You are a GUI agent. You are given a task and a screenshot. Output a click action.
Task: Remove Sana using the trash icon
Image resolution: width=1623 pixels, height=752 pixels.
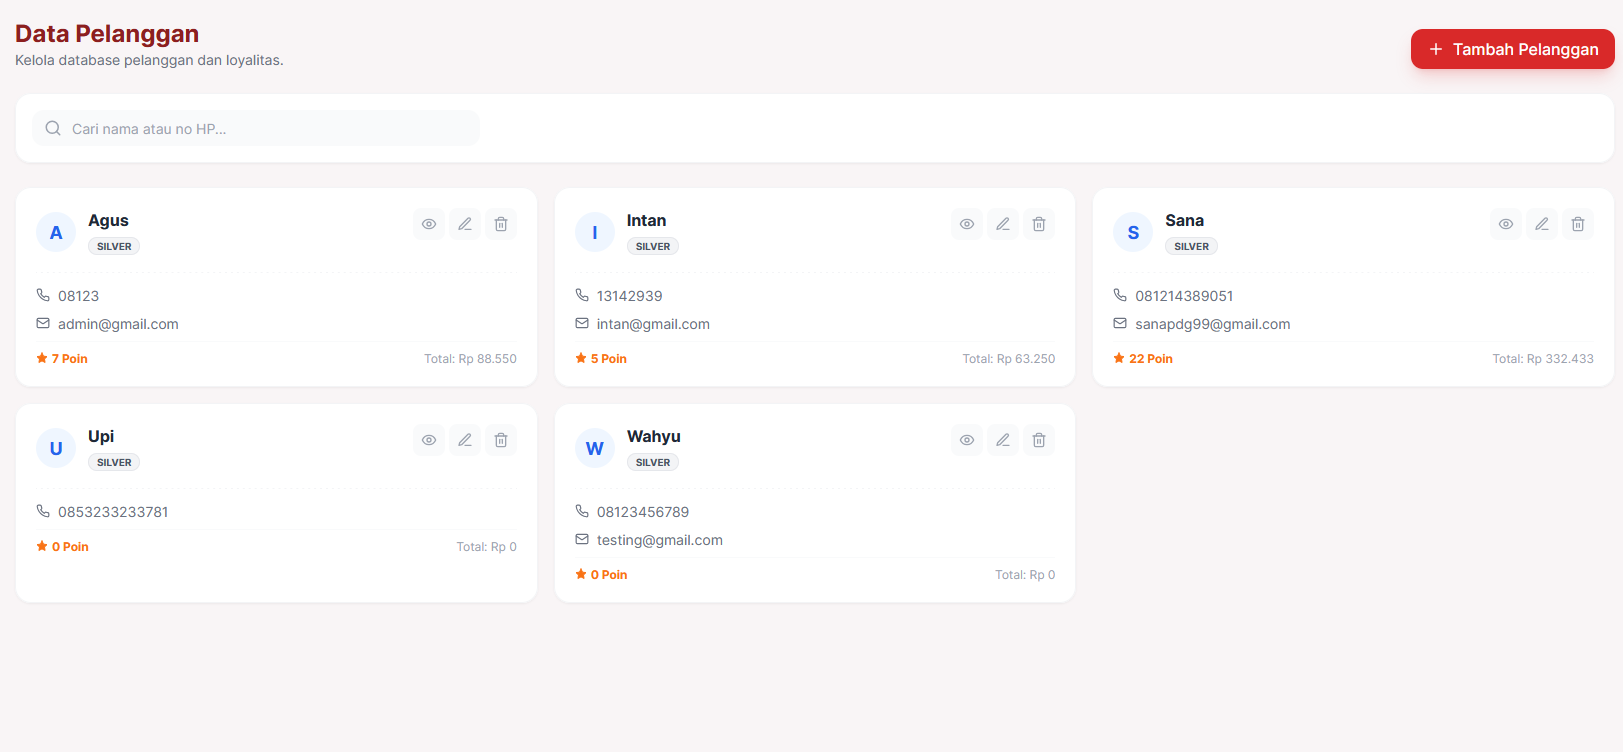coord(1578,224)
